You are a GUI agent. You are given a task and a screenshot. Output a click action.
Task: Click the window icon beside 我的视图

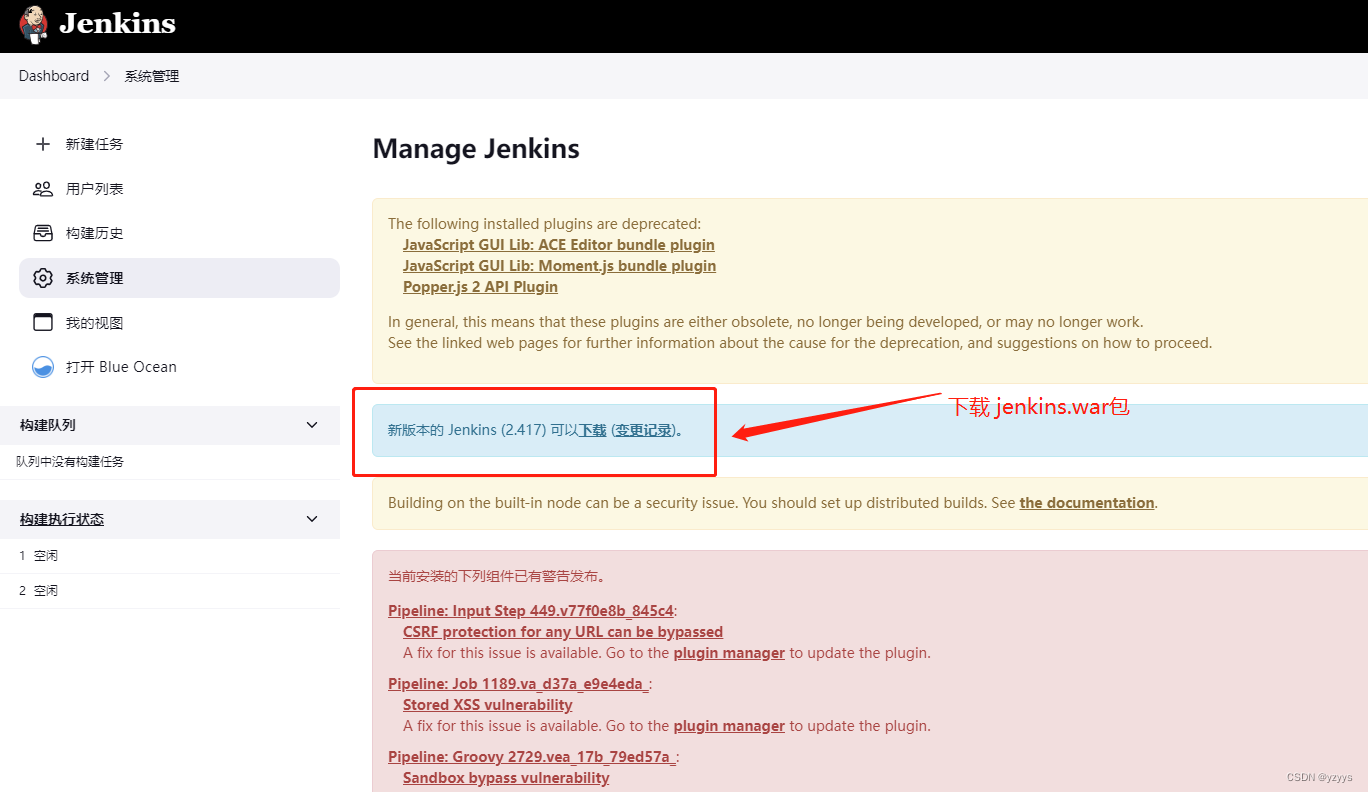pyautogui.click(x=42, y=322)
